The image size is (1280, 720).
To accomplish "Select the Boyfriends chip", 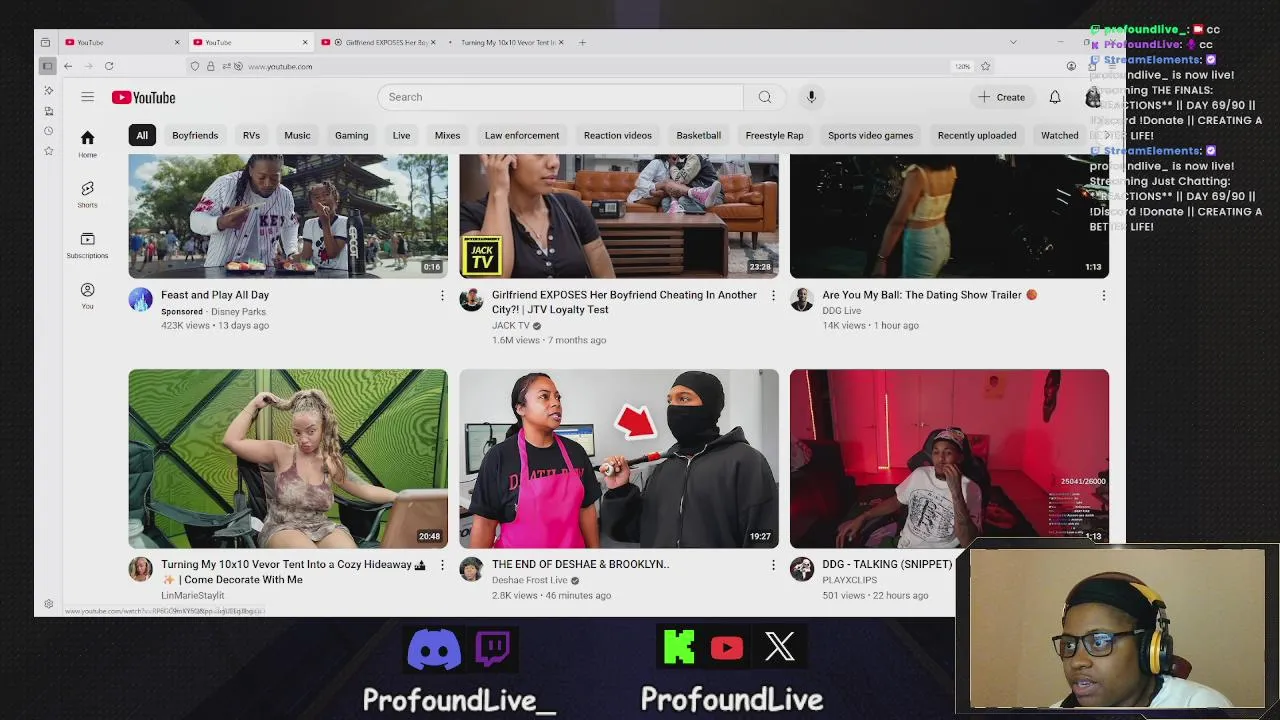I will point(195,135).
